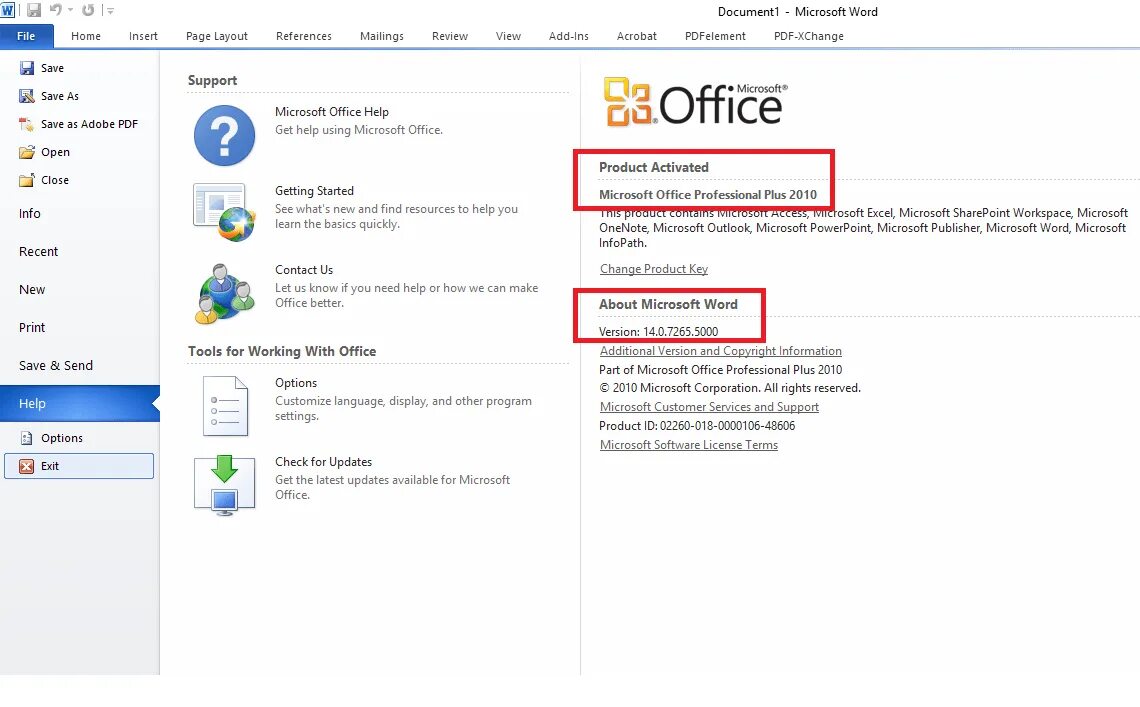This screenshot has width=1140, height=707.
Task: Click the Options document list icon
Action: [x=225, y=406]
